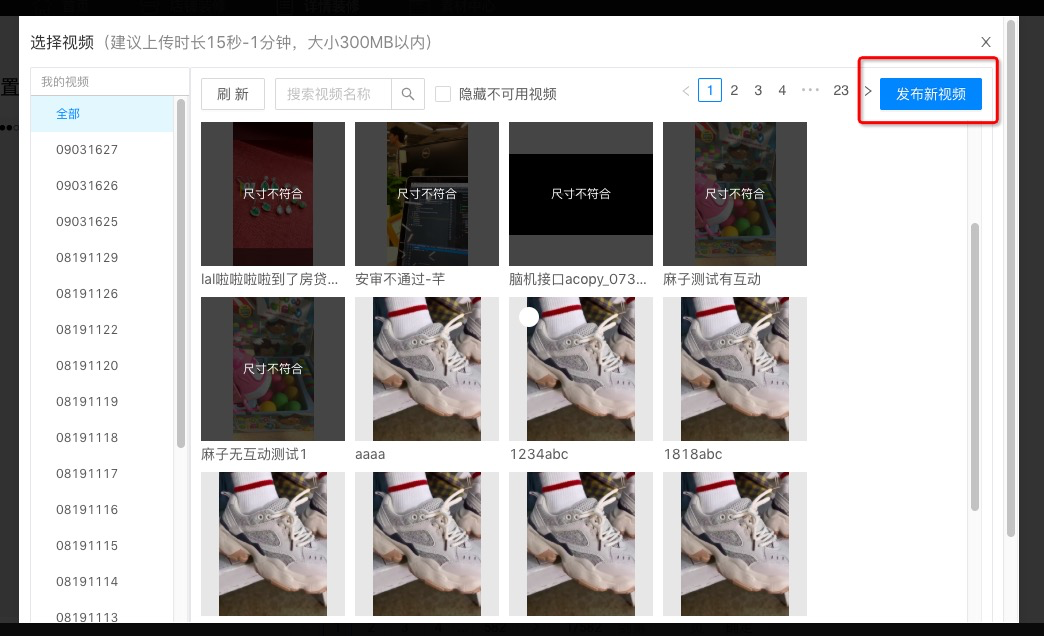Close the 选择视频 dialog
This screenshot has width=1044, height=636.
click(986, 42)
